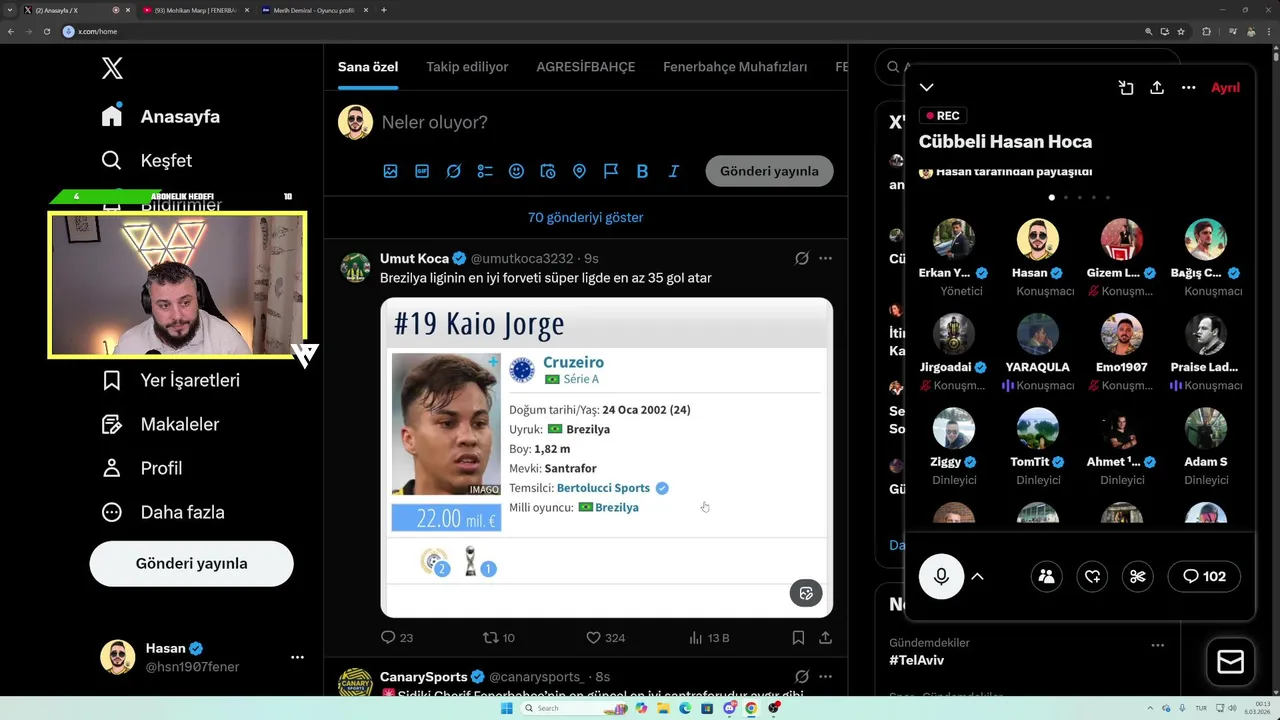Leave the Space with Ayrıl
The image size is (1280, 720).
pyautogui.click(x=1225, y=88)
